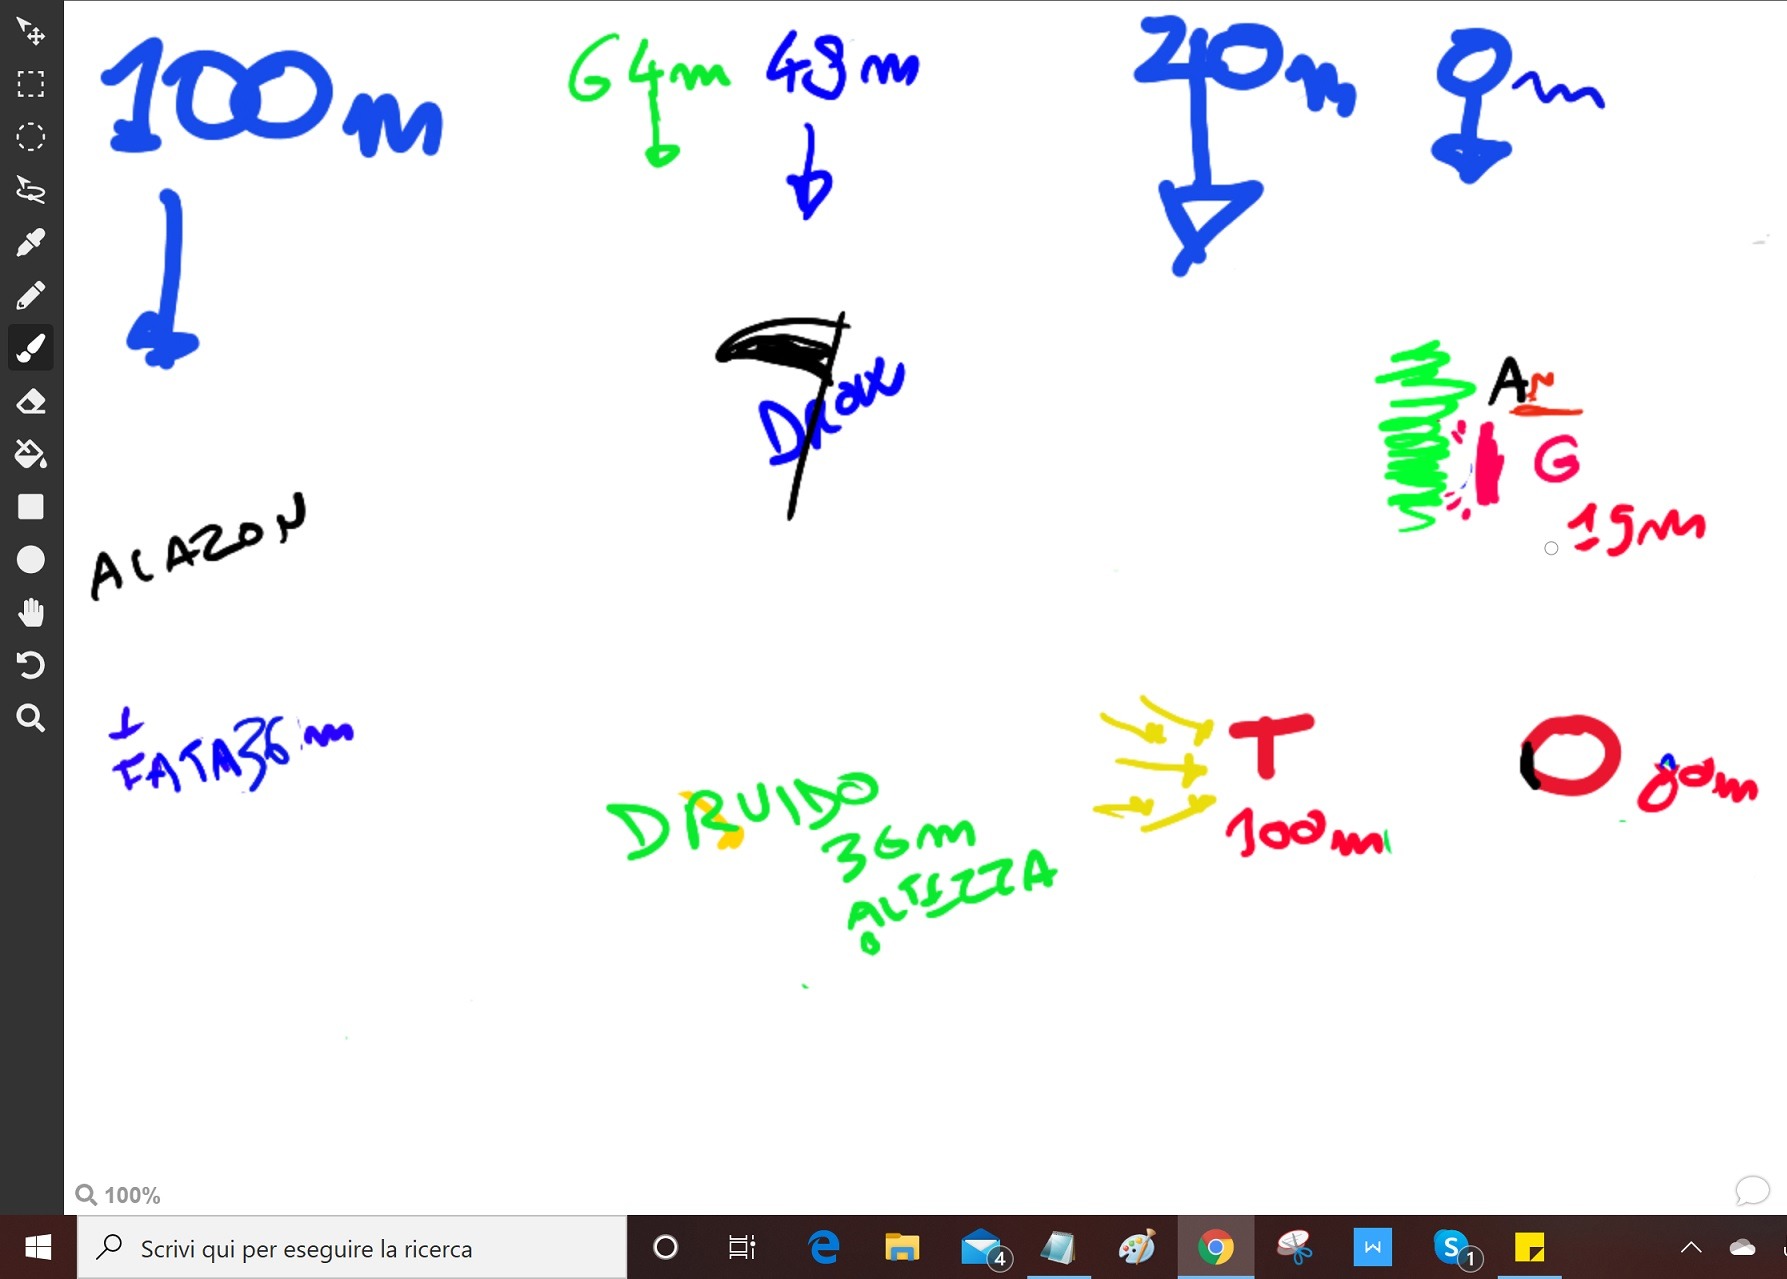Viewport: 1787px width, 1279px height.
Task: Select the Brush tool
Action: pyautogui.click(x=31, y=348)
